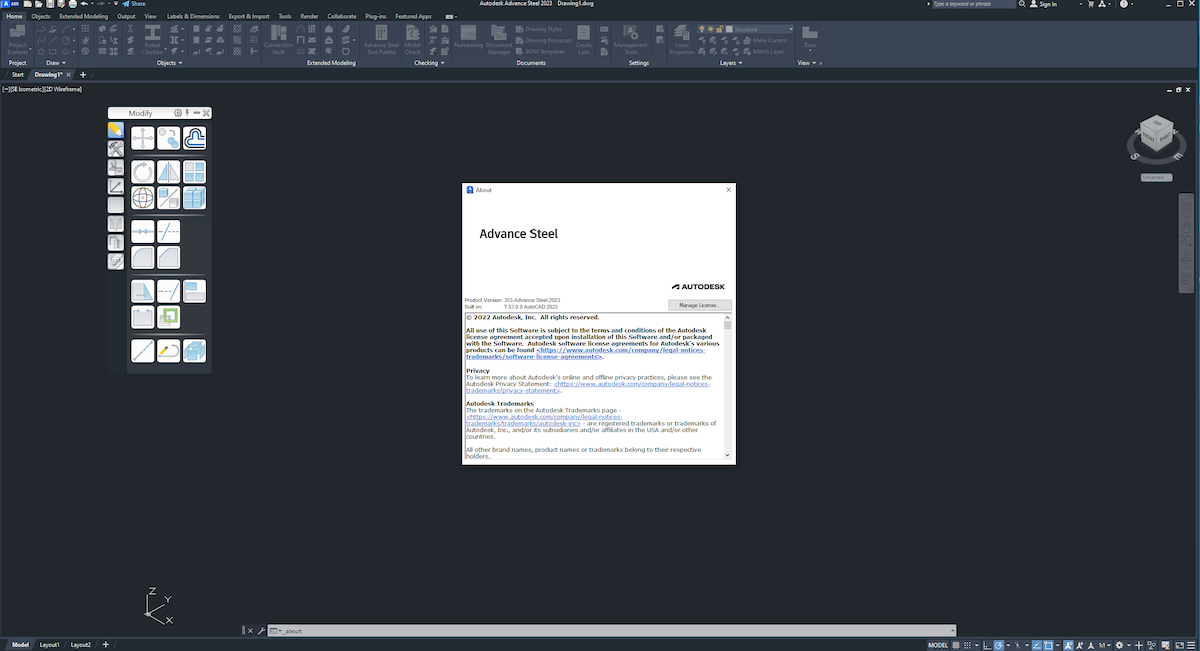
Task: Expand the Layers panel dropdown
Action: coord(742,63)
